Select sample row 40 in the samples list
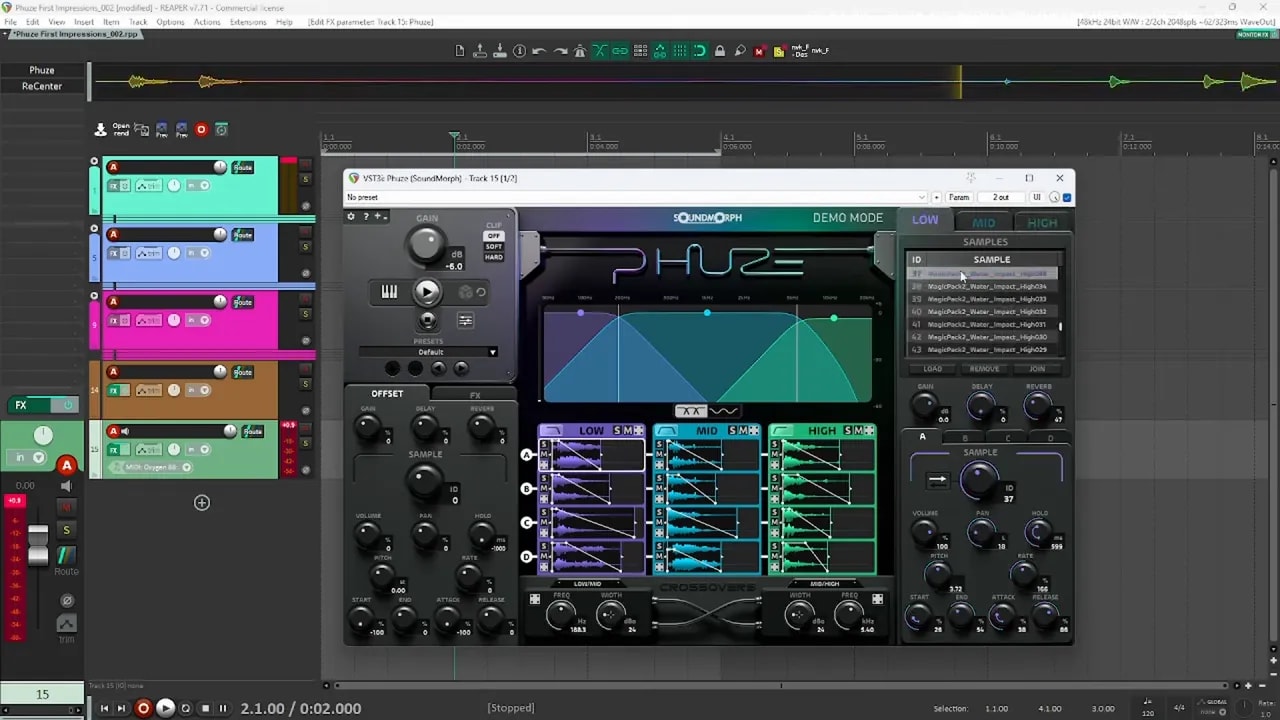 (x=984, y=311)
